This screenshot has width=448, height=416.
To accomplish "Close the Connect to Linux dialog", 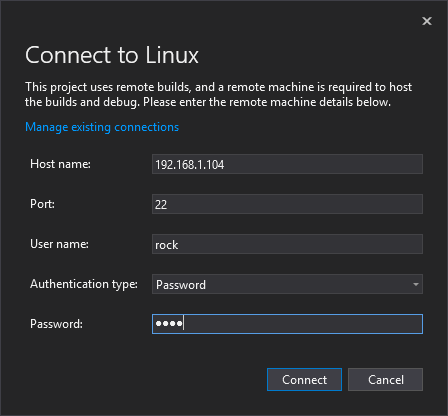I will pyautogui.click(x=427, y=21).
